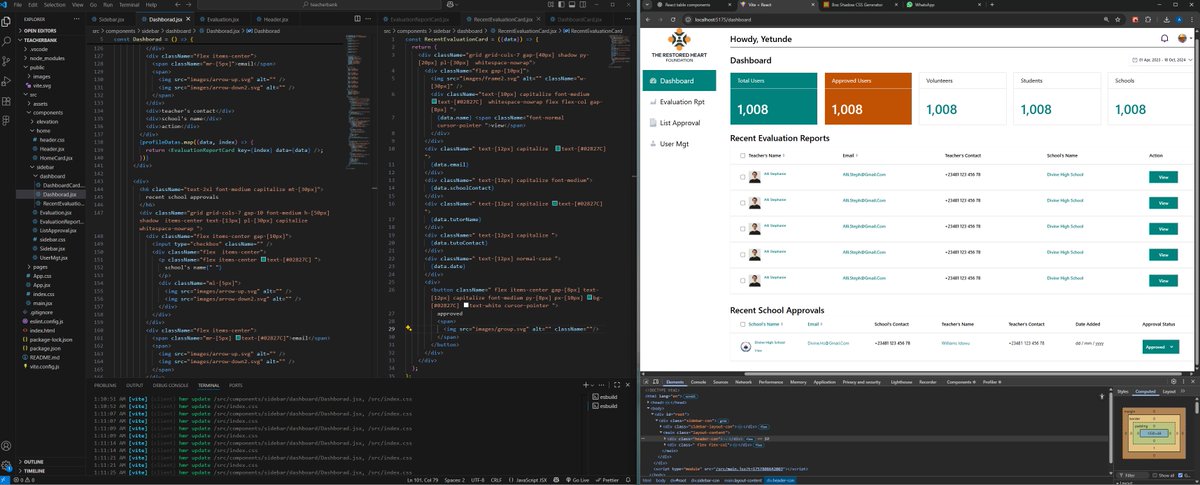Go to Evaluation Rpt in sidebar
Viewport: 1200px width, 485px height.
pyautogui.click(x=682, y=102)
